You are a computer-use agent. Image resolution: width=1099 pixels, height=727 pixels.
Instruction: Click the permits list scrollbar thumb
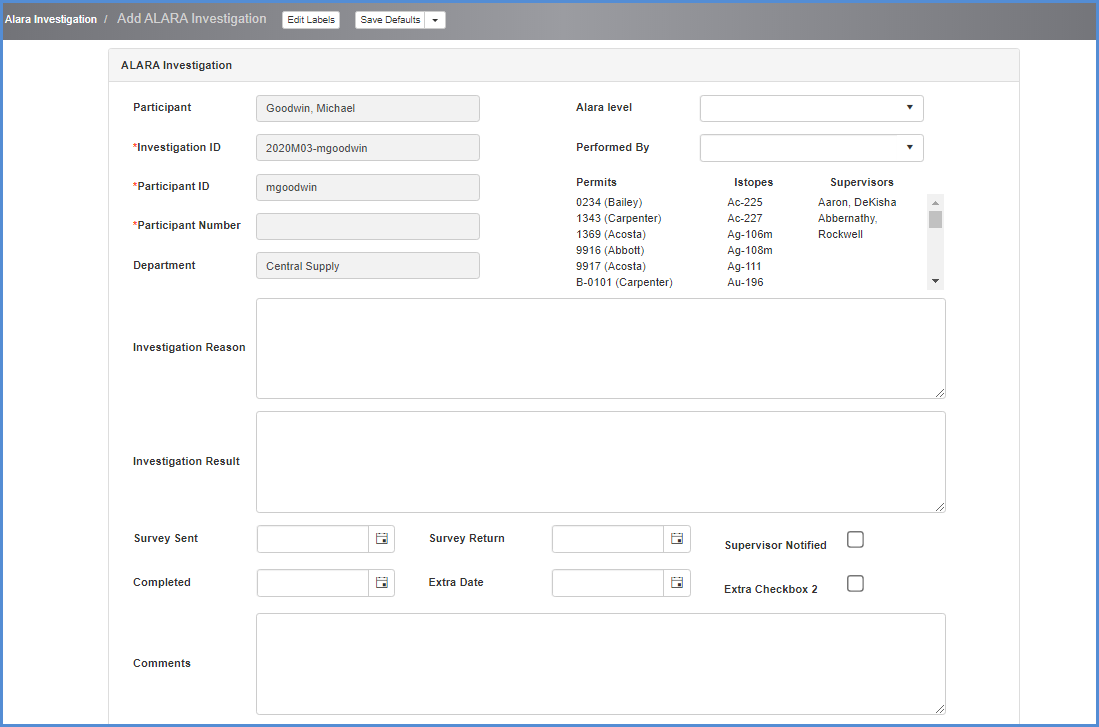pos(935,219)
